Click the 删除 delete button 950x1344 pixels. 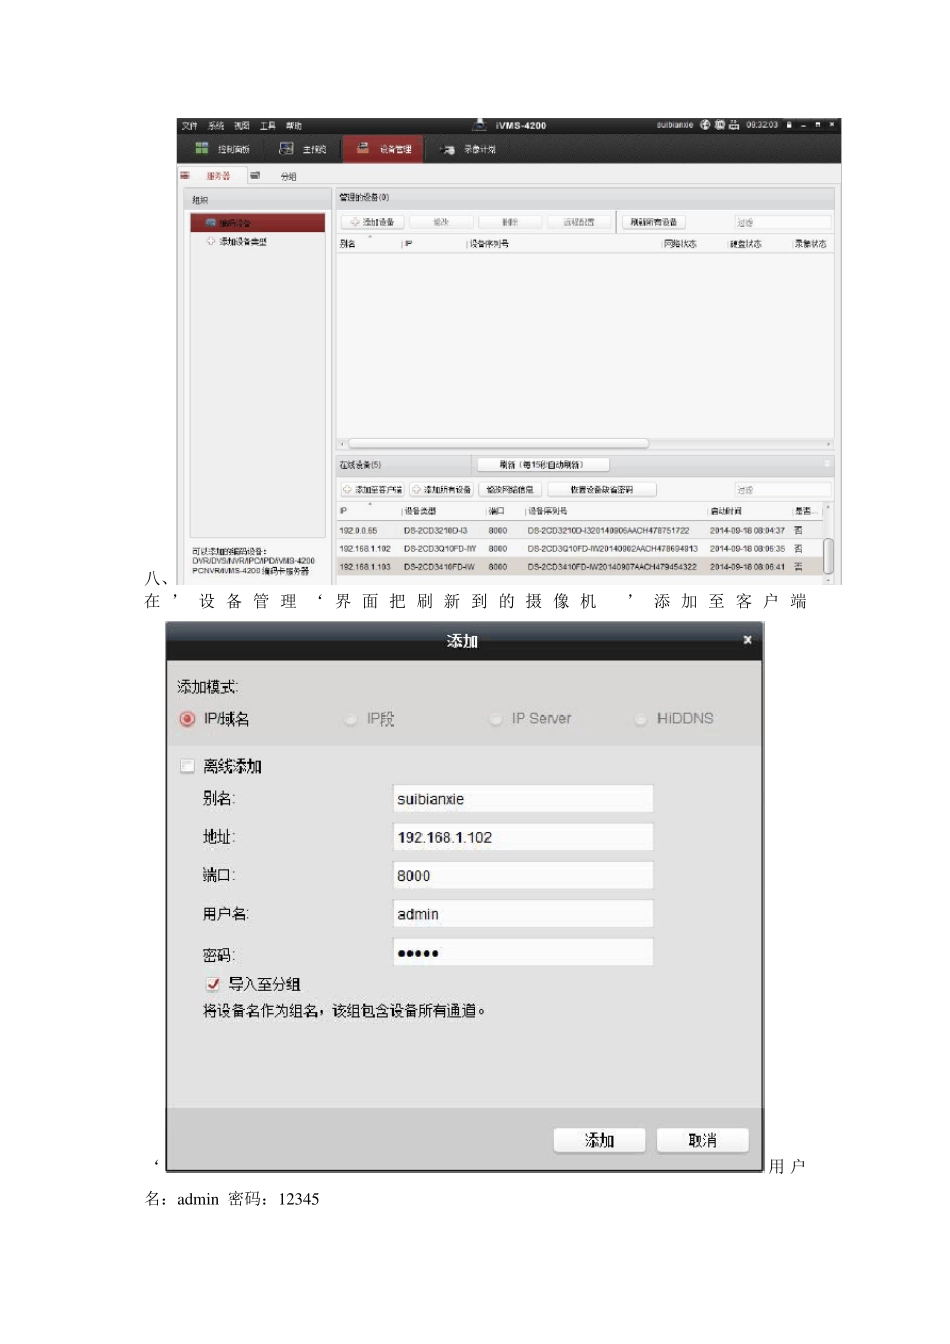[x=510, y=222]
